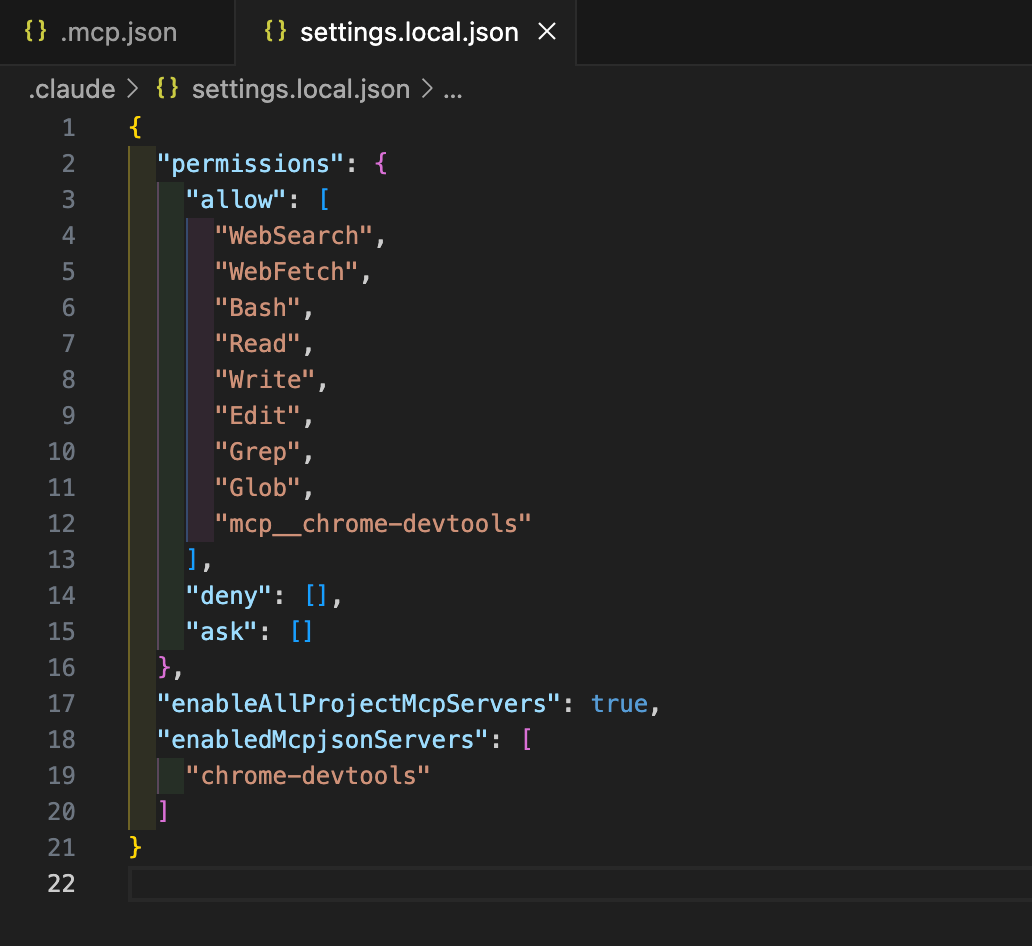Click the true value of enableAllProjectMcpServers
This screenshot has width=1032, height=946.
[x=619, y=703]
